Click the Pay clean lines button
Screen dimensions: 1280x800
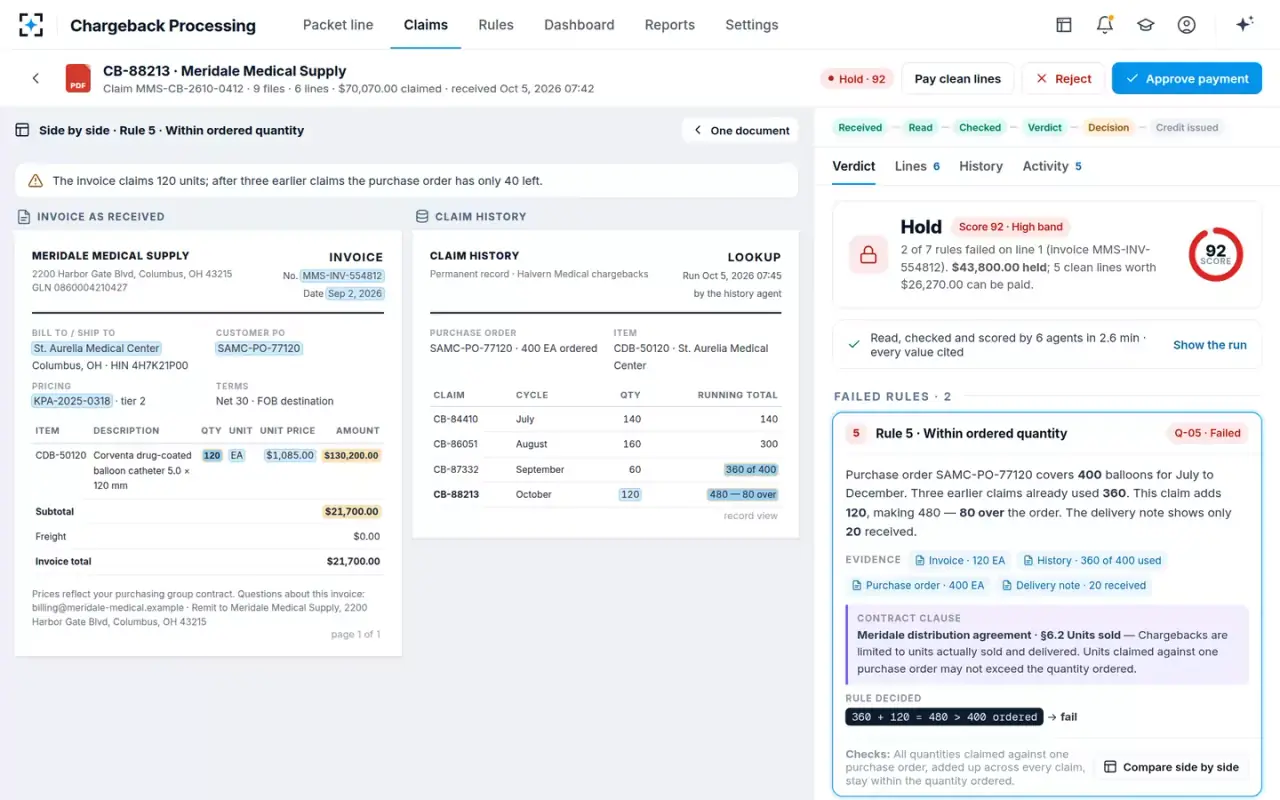[x=958, y=79]
